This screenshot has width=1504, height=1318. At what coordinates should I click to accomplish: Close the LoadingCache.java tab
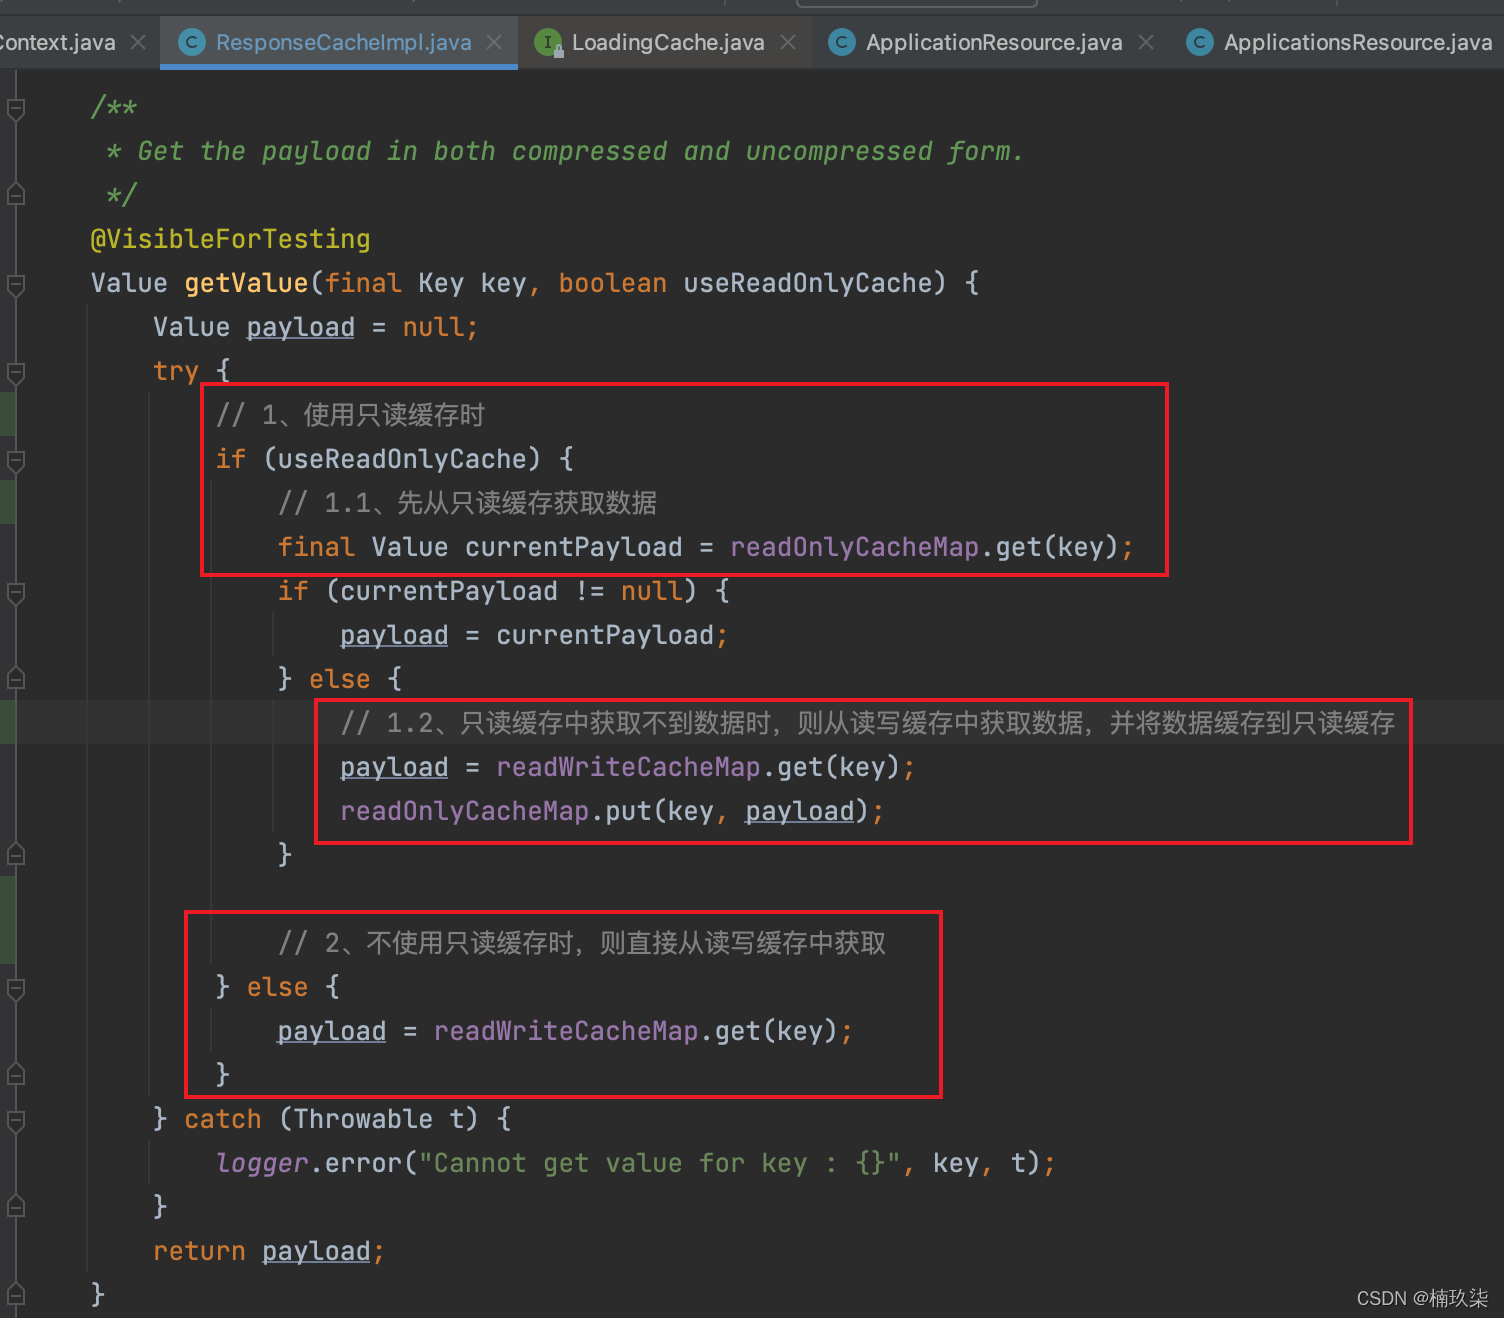coord(788,42)
